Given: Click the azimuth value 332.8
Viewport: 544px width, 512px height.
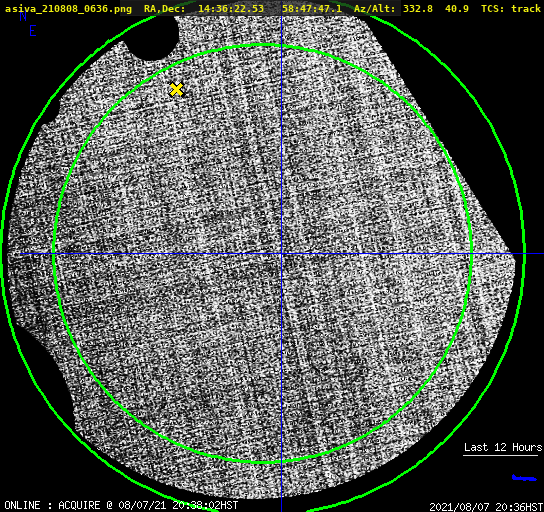Looking at the screenshot, I should click(x=418, y=8).
